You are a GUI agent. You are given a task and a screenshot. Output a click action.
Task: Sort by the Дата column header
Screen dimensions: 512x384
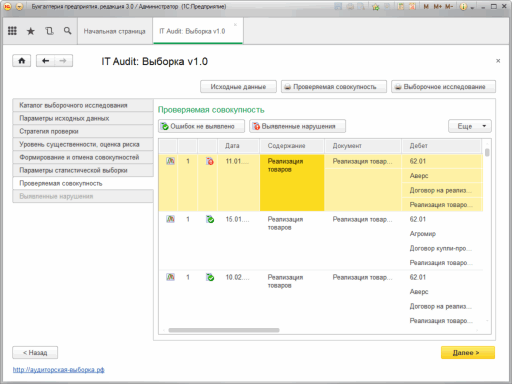pos(238,146)
